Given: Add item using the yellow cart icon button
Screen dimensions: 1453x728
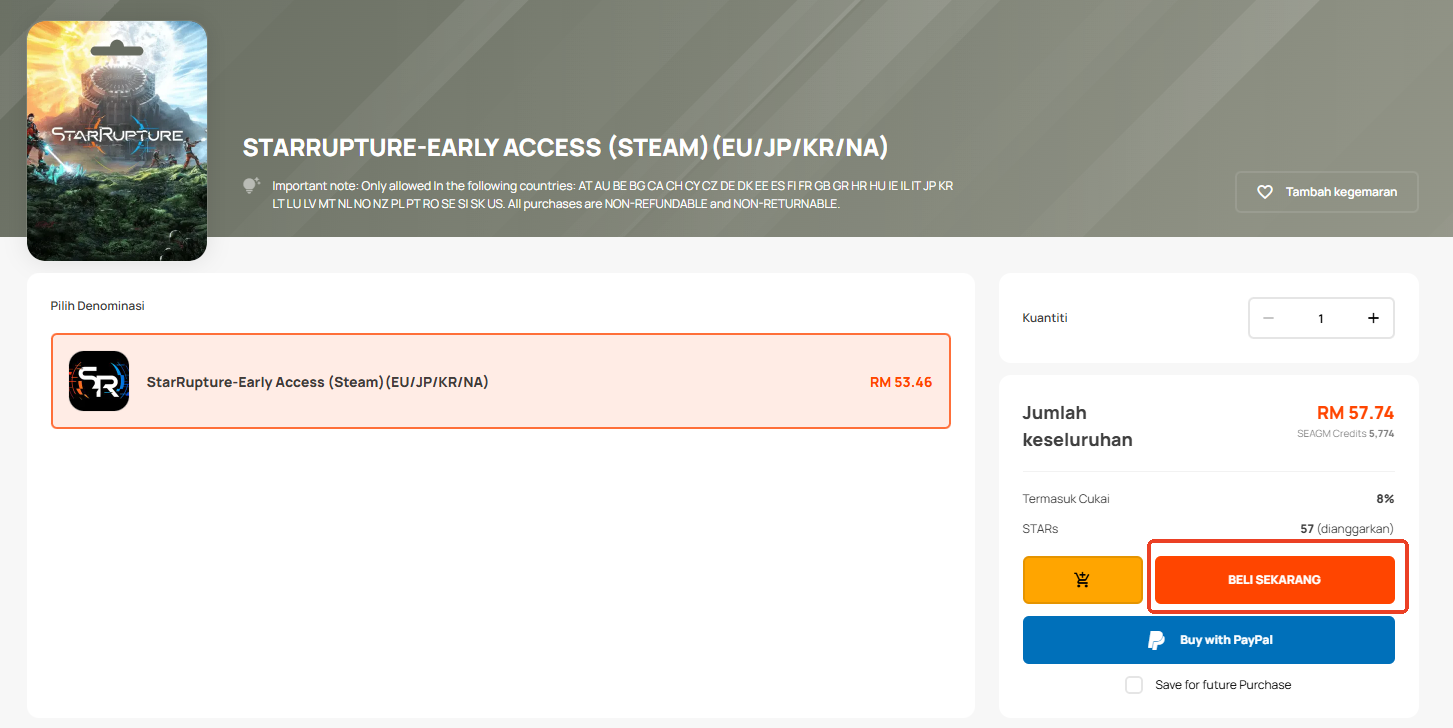Looking at the screenshot, I should pos(1082,580).
